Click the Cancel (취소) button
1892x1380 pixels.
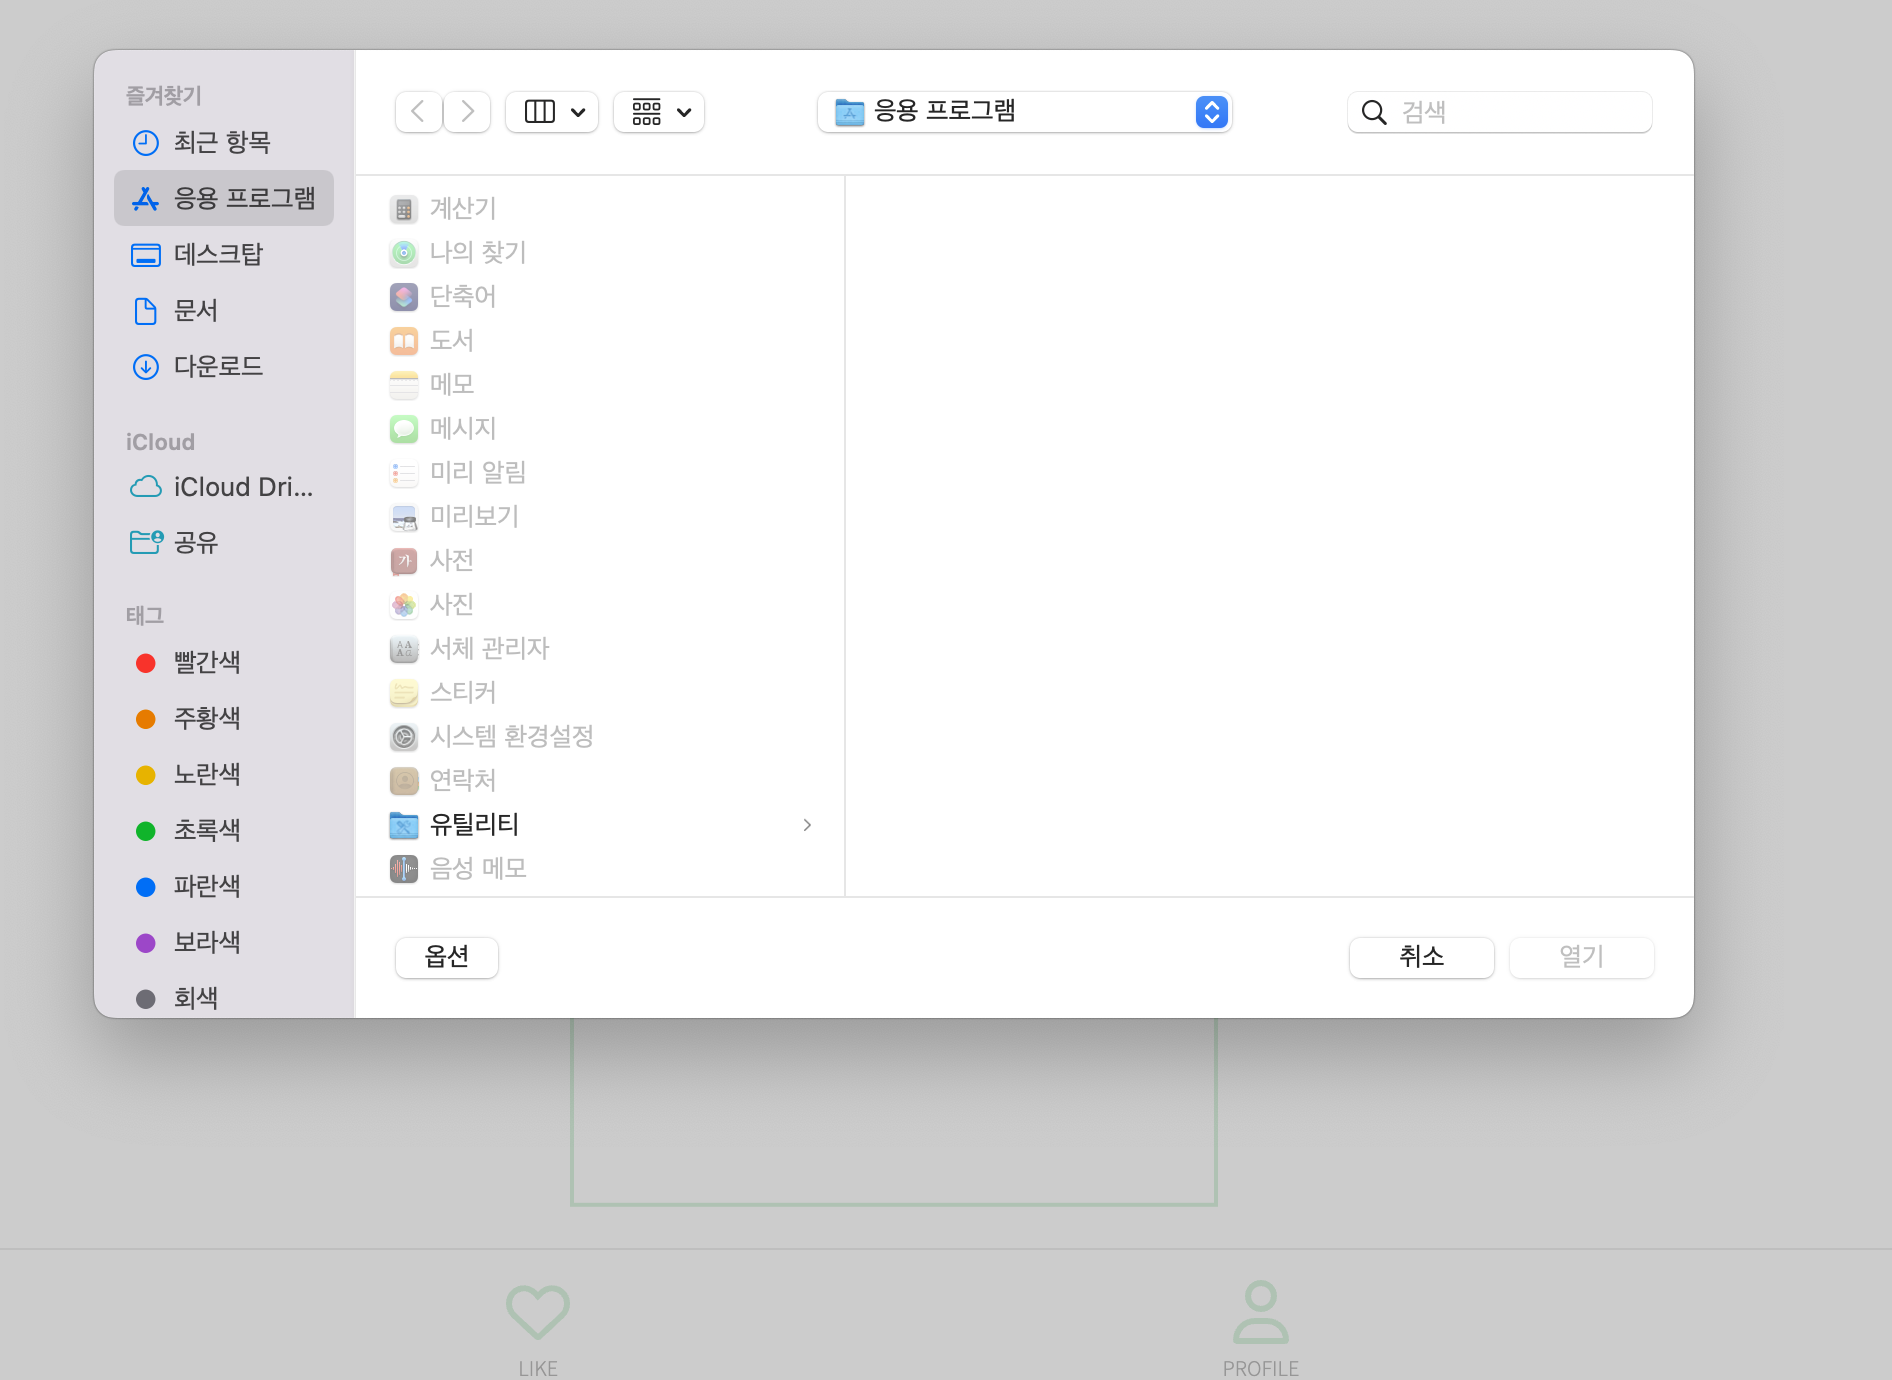(1422, 957)
